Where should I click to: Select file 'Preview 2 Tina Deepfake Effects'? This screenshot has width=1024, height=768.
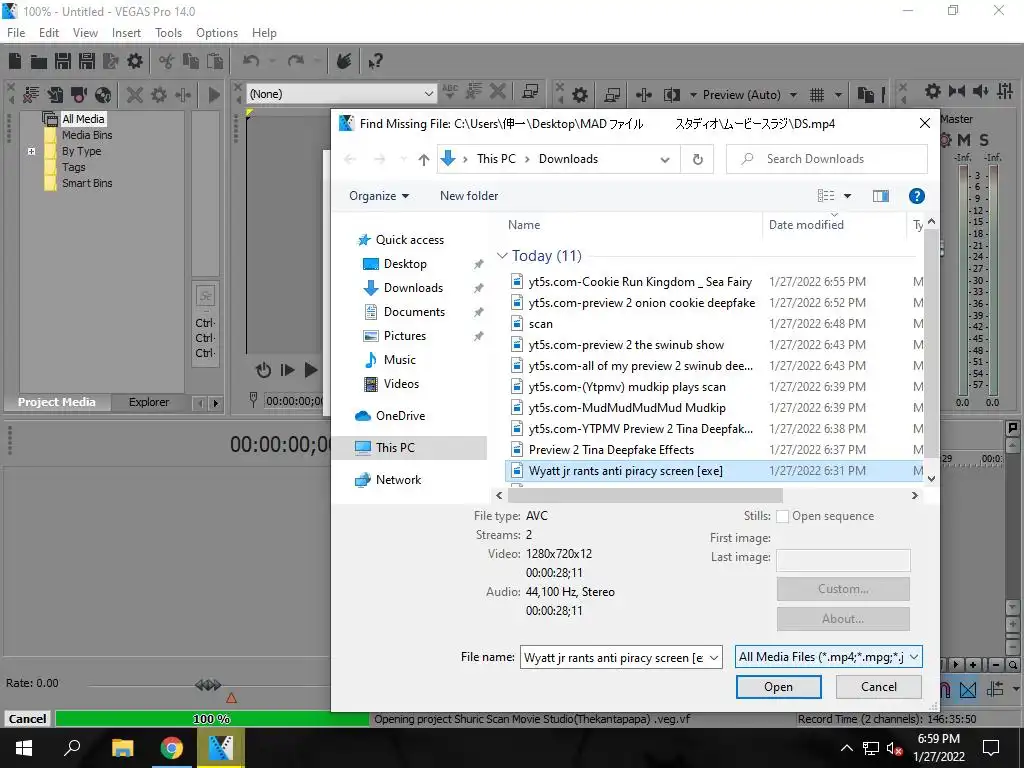(x=611, y=450)
